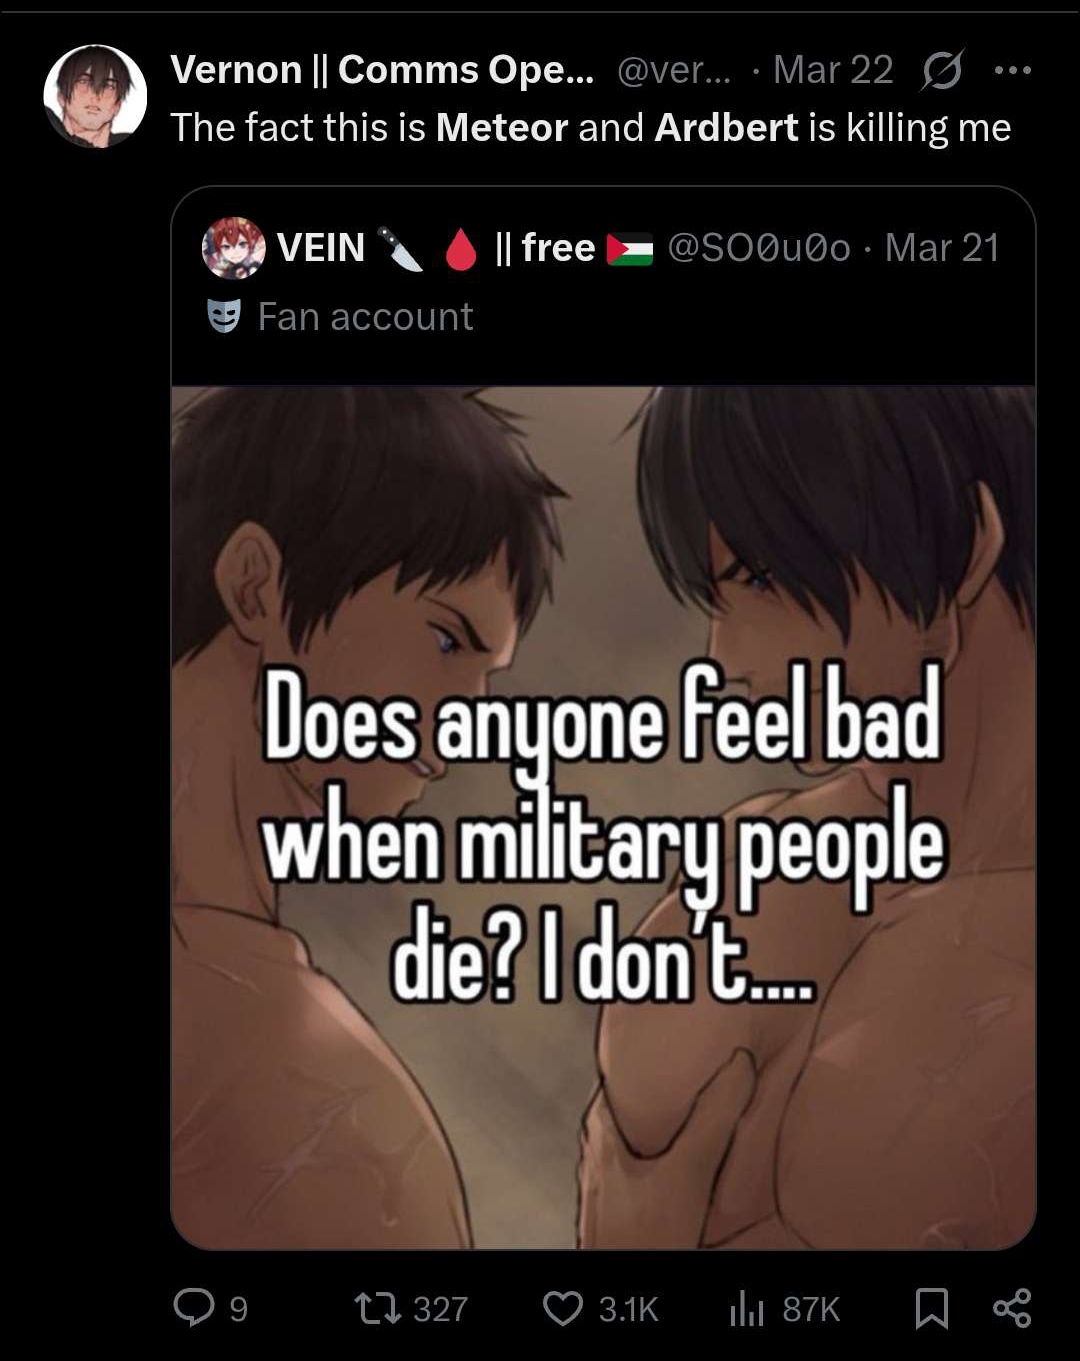View post analytics bar chart icon
The width and height of the screenshot is (1080, 1361).
point(747,1308)
